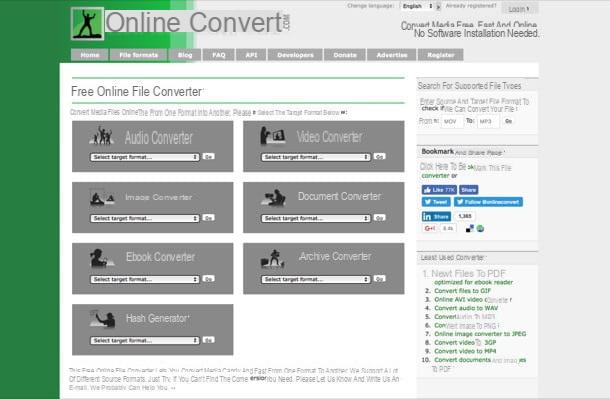Screen dimensions: 610x399
Task: Open the Advertise tab
Action: click(392, 55)
